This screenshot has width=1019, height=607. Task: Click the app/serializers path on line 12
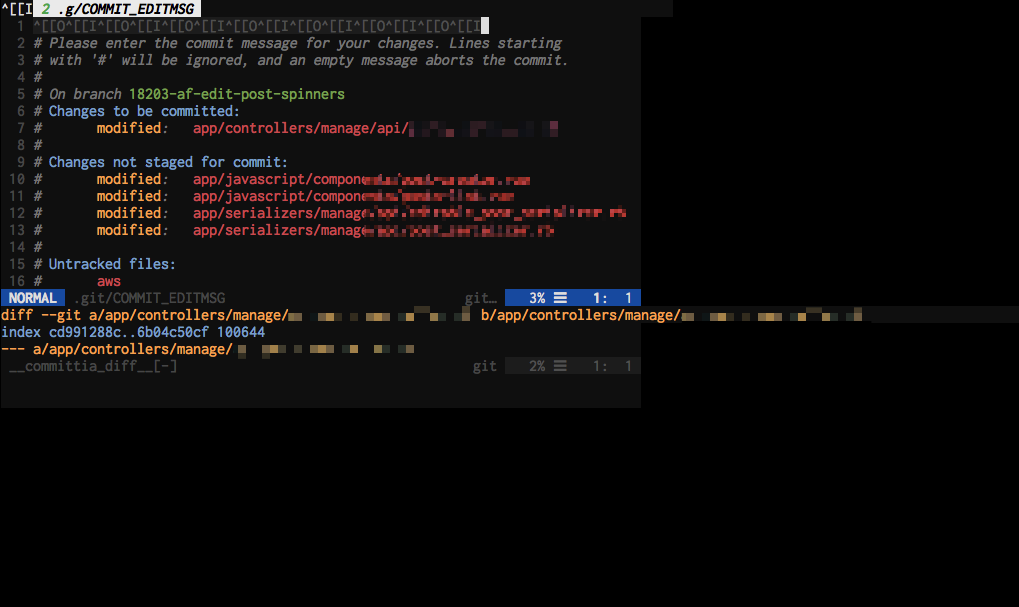pos(409,213)
